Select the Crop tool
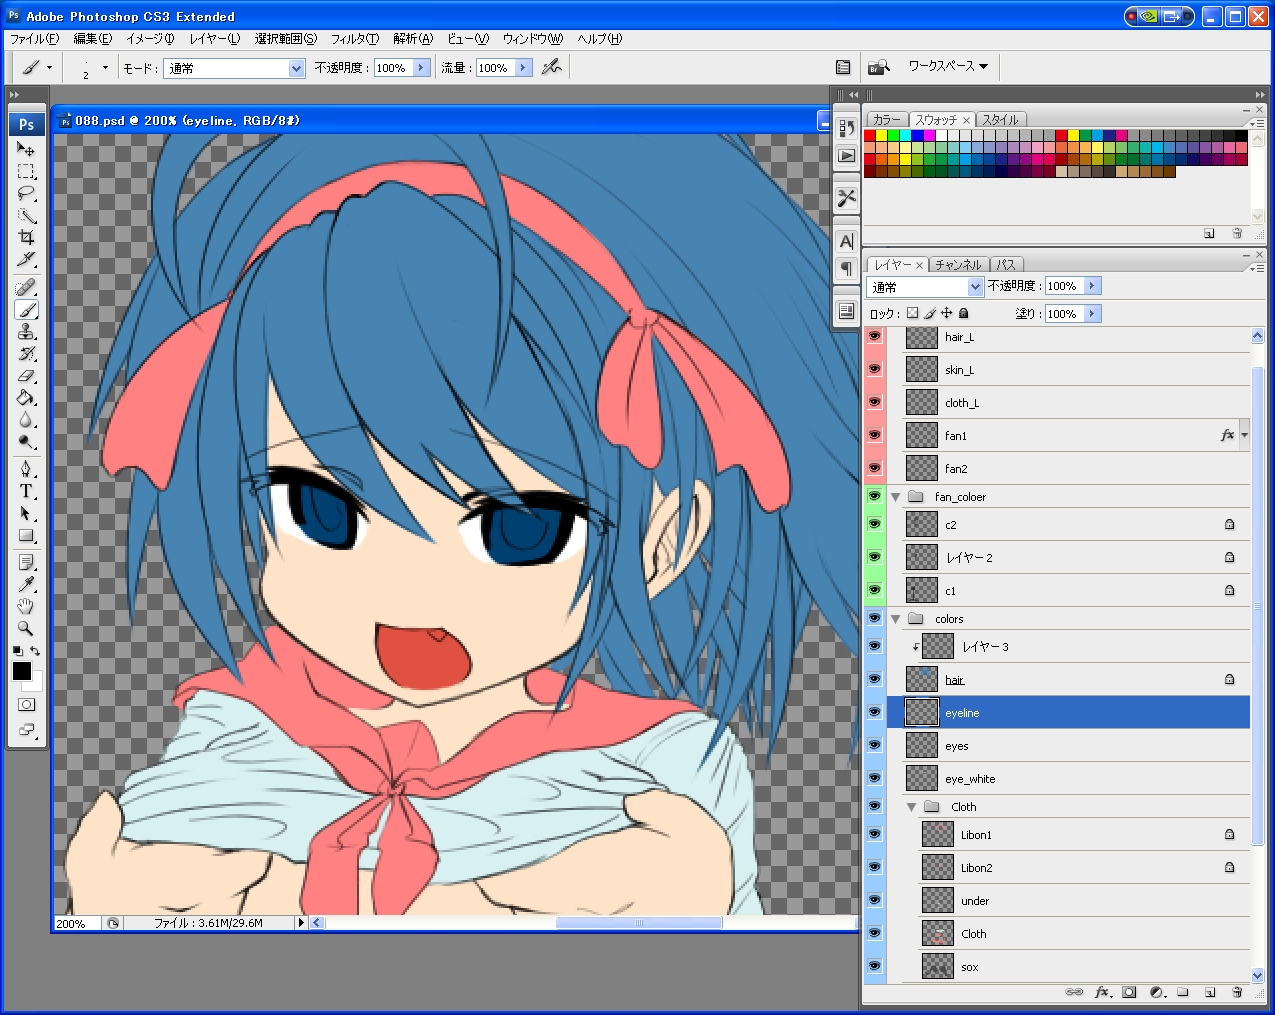Viewport: 1275px width, 1015px height. pos(26,237)
